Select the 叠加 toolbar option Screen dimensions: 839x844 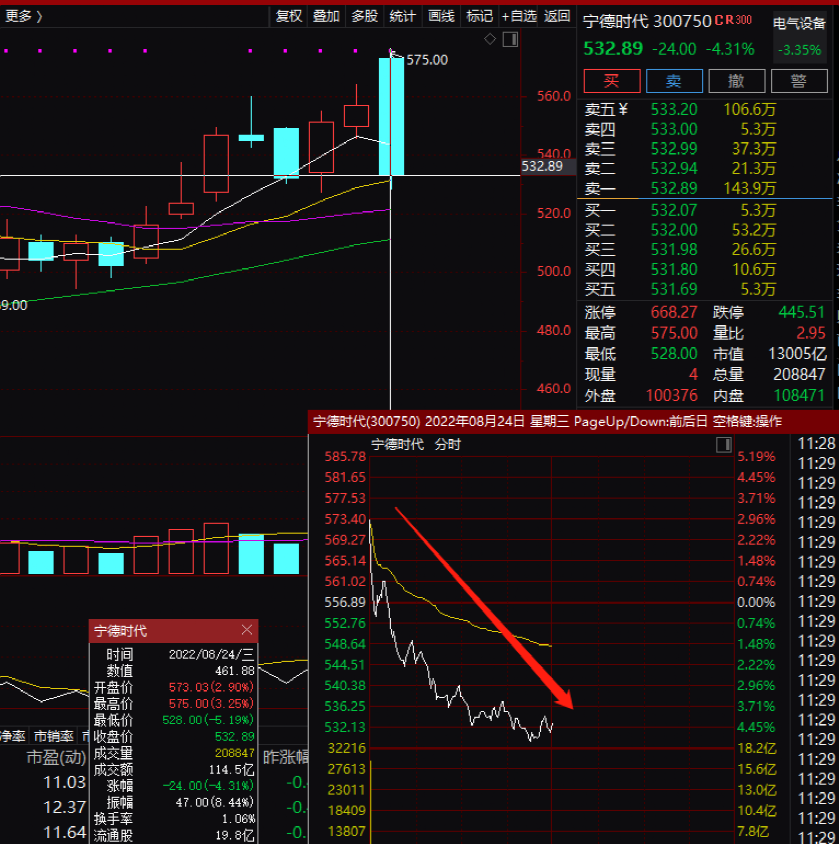pyautogui.click(x=326, y=16)
